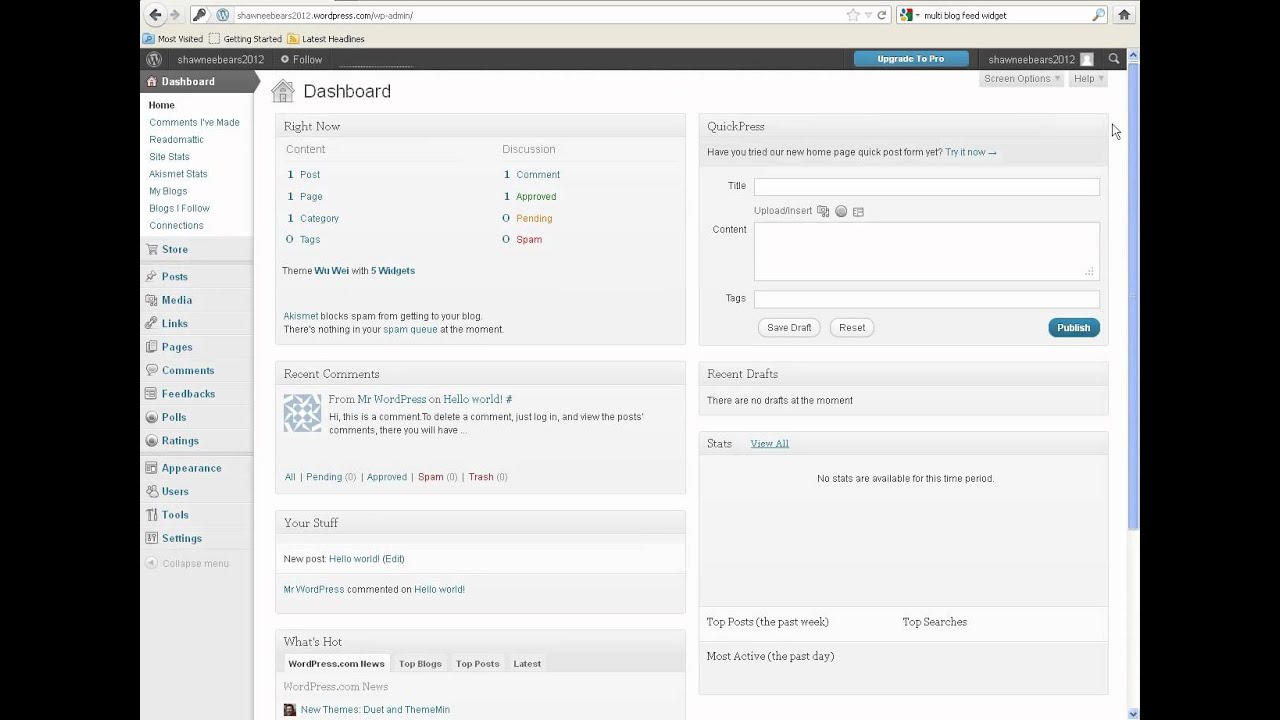
Task: Open Readomattic submenu item
Action: 176,140
